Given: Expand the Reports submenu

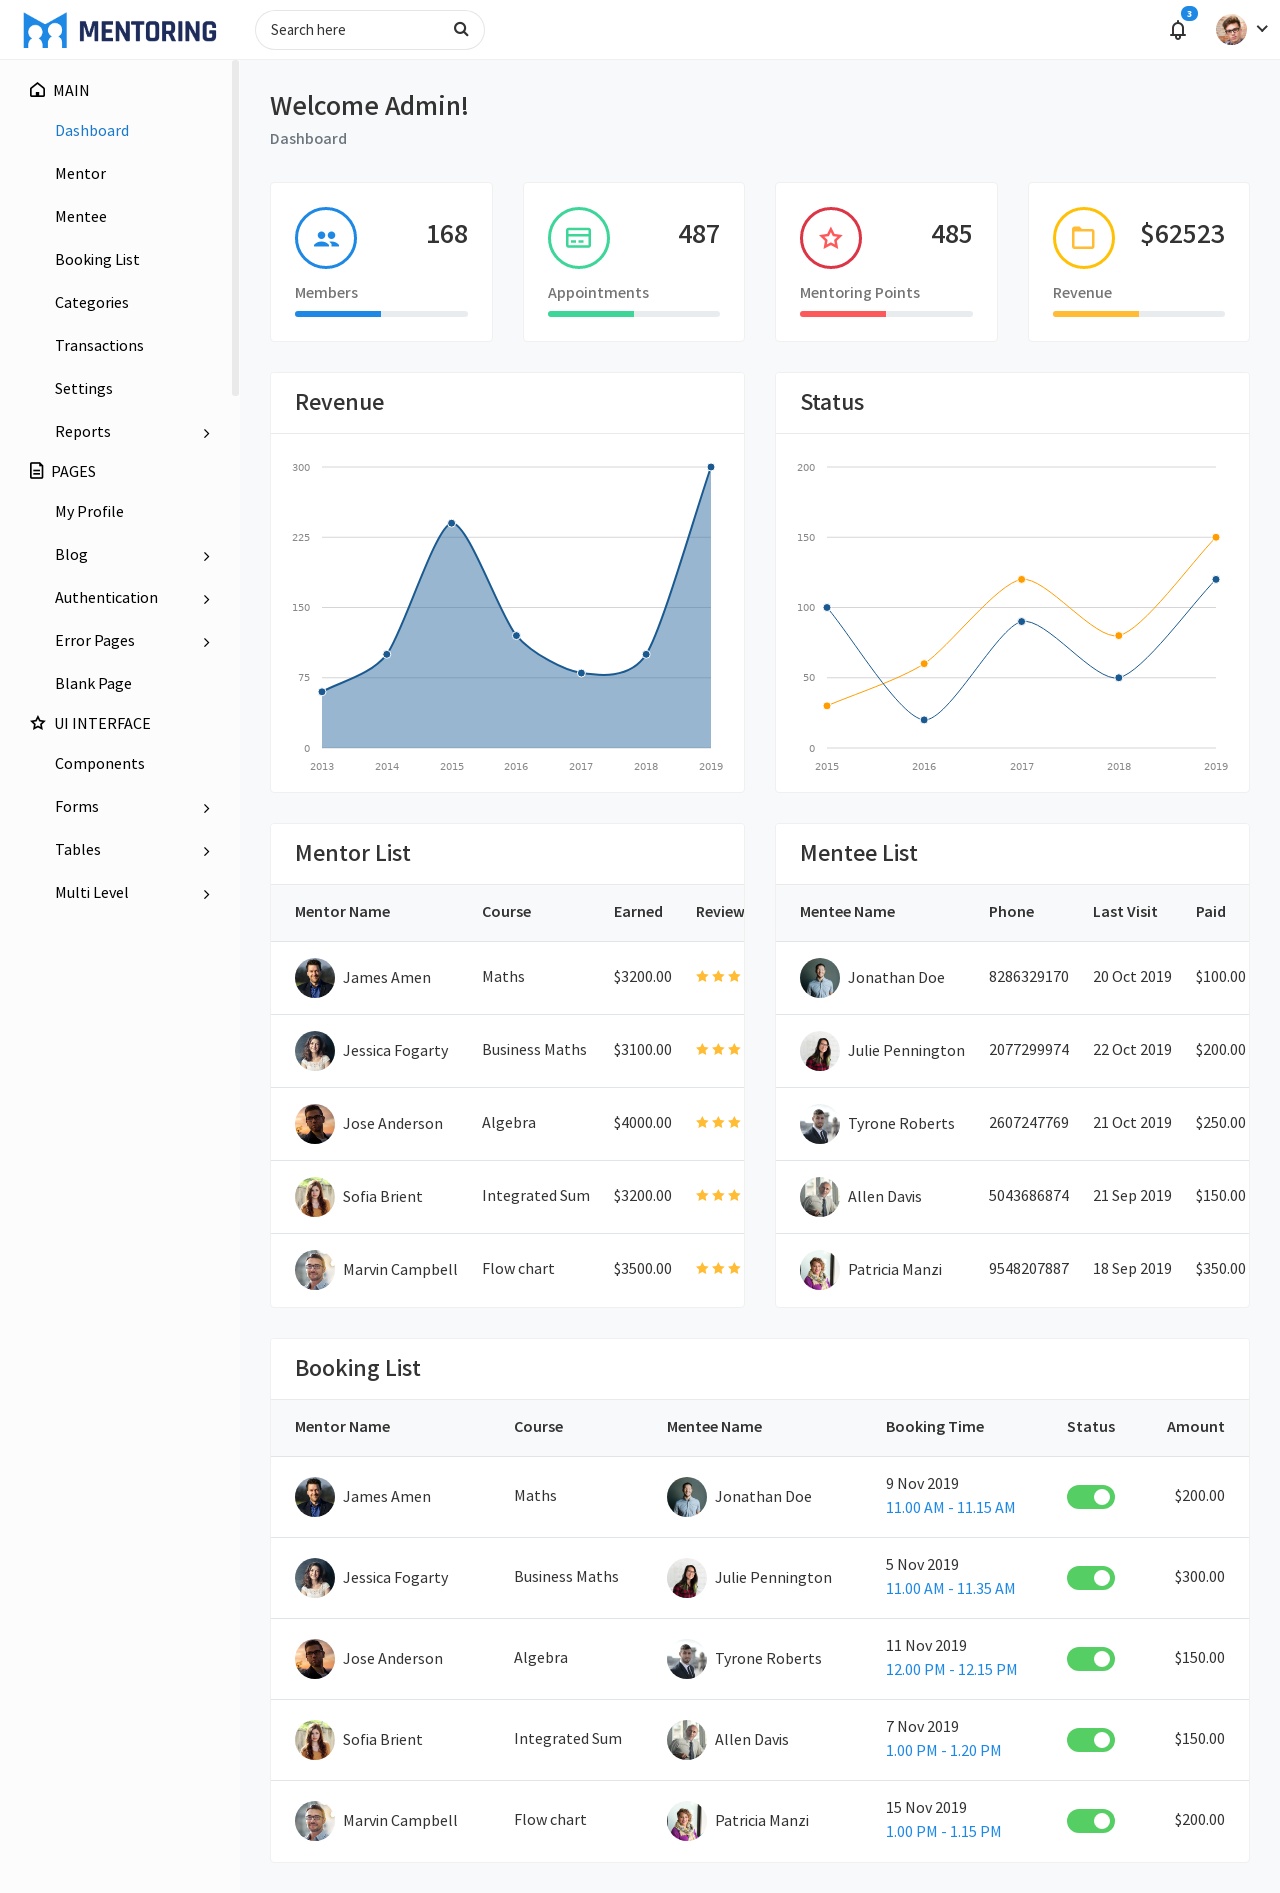Looking at the screenshot, I should tap(206, 433).
